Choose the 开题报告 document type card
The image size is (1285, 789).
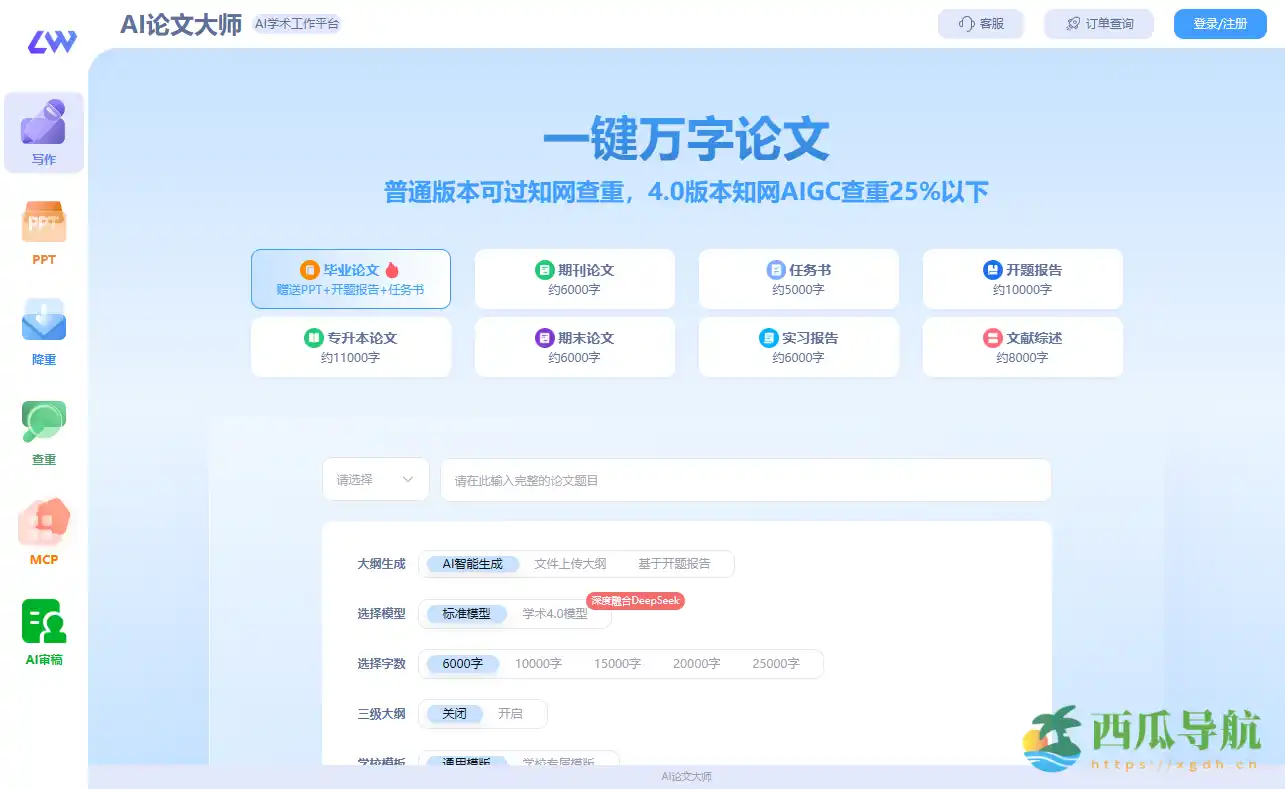[x=1022, y=279]
